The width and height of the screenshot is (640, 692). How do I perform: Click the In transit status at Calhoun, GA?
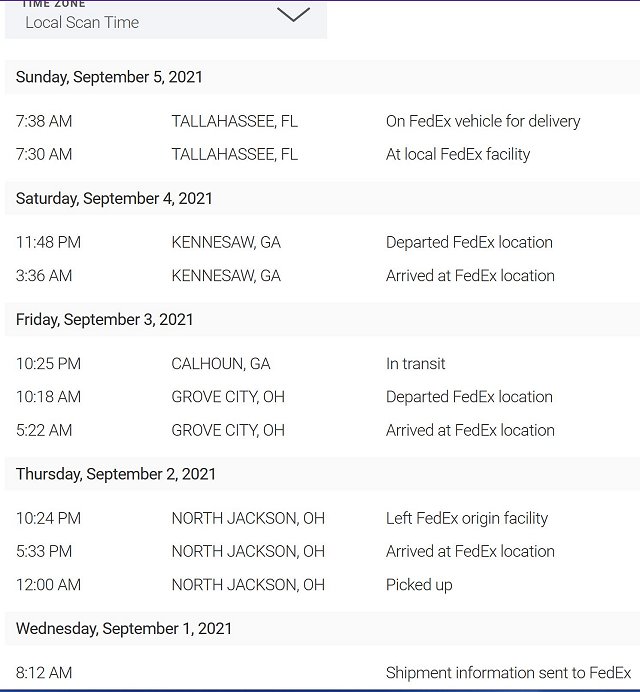415,364
